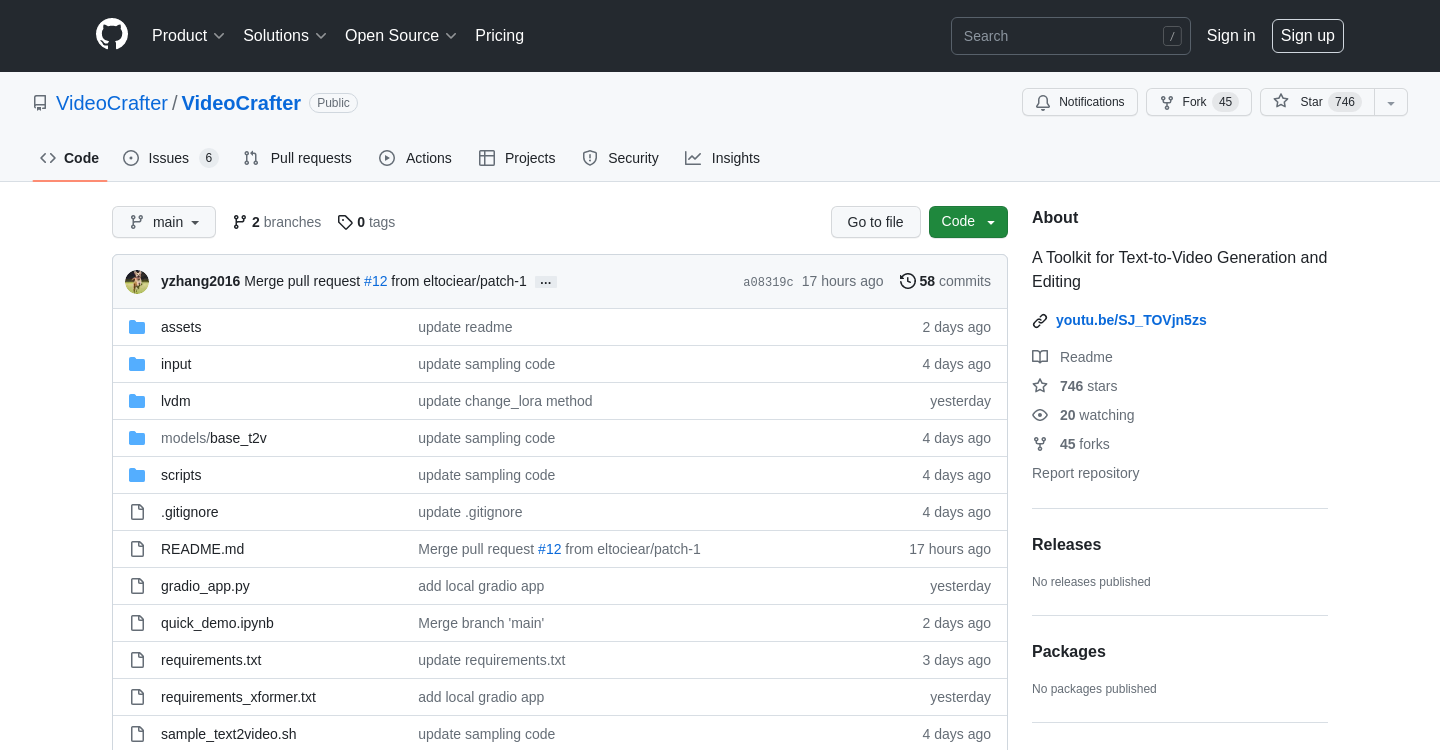Click the star icon beside 746 stars
1440x750 pixels.
(1040, 386)
